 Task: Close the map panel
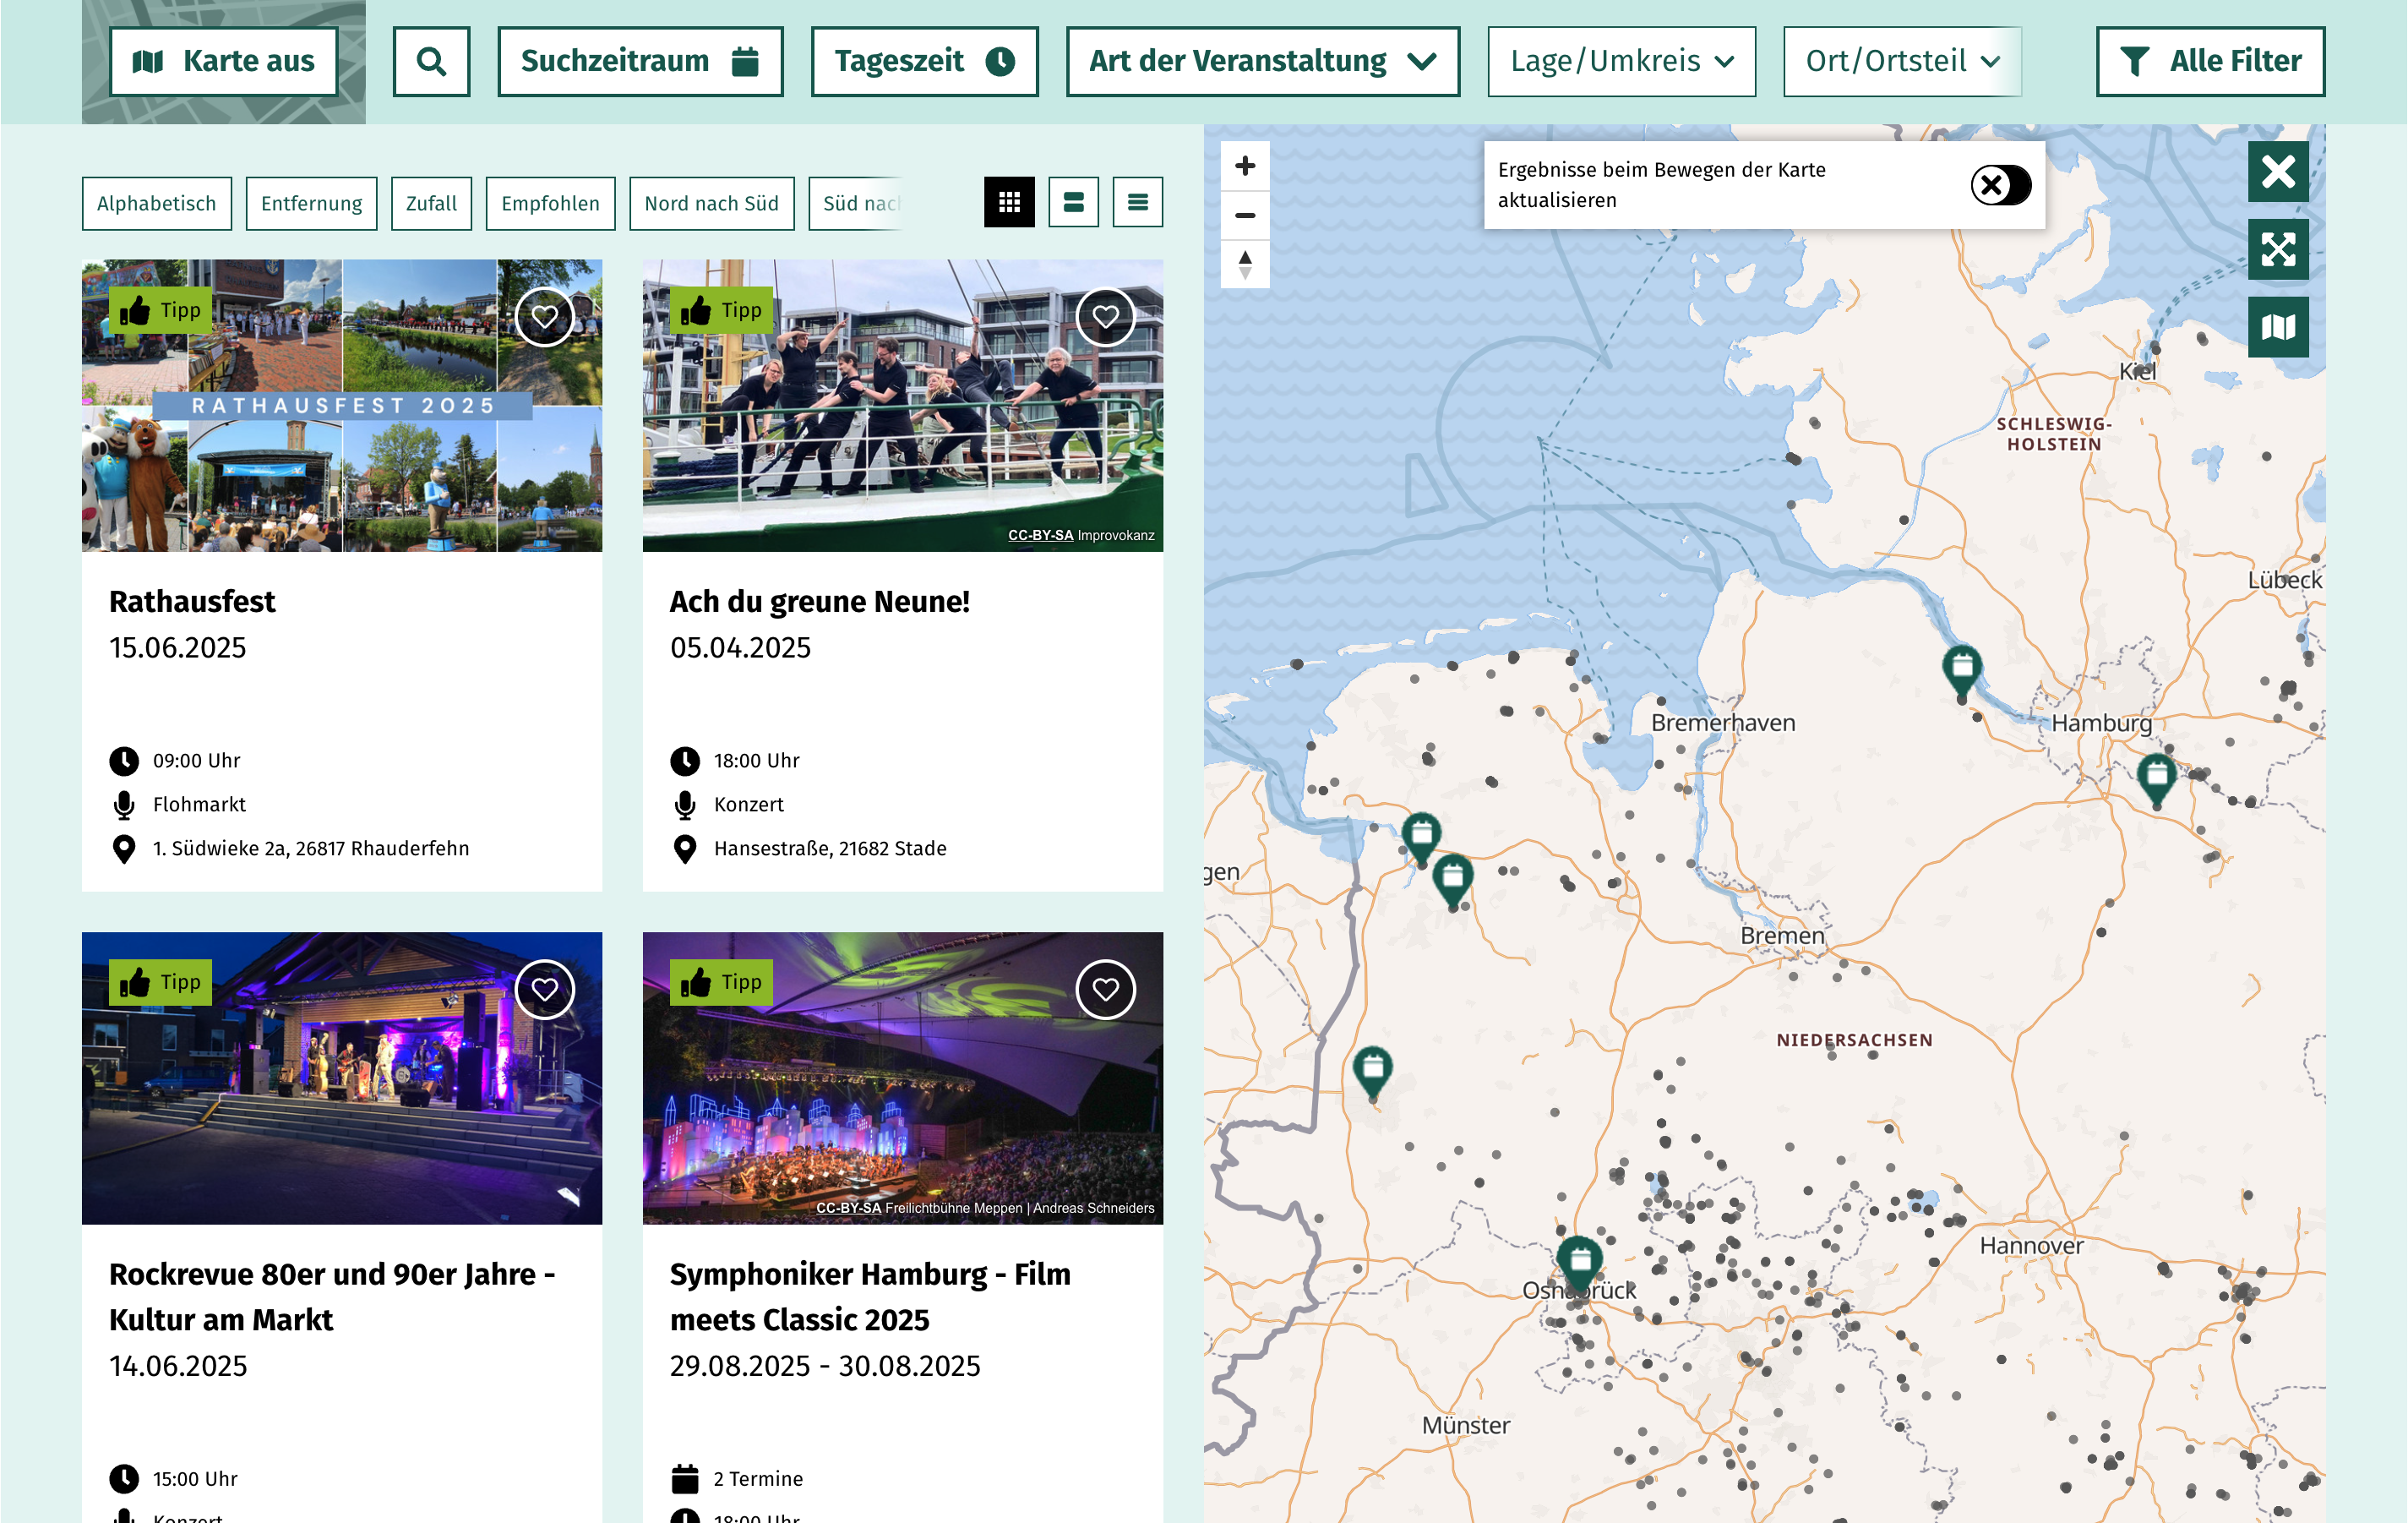[x=2278, y=171]
